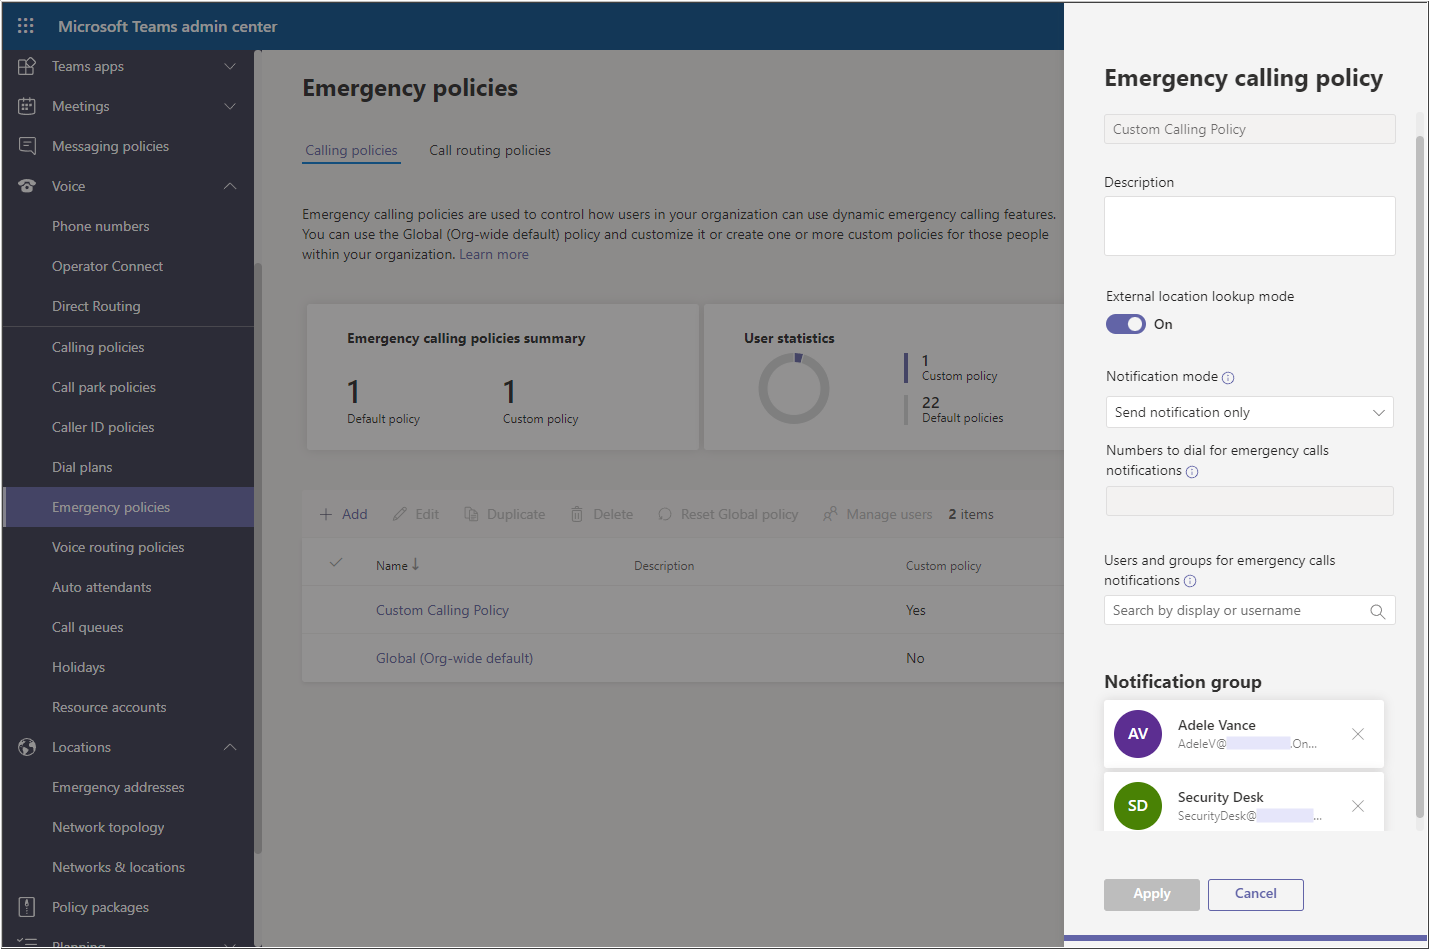Screen dimensions: 1429x949
Task: Click the Apply button
Action: (1151, 894)
